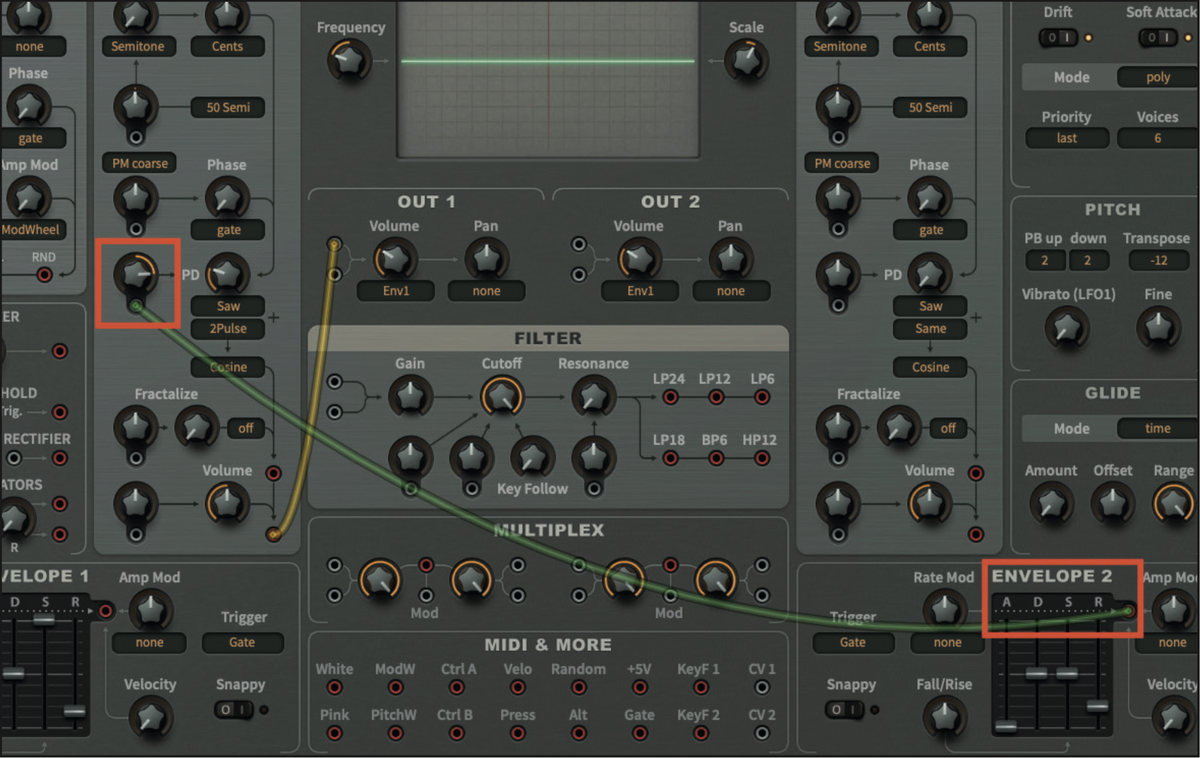Image resolution: width=1200 pixels, height=758 pixels.
Task: Click the Gate trigger button for Envelope 2
Action: coord(853,642)
